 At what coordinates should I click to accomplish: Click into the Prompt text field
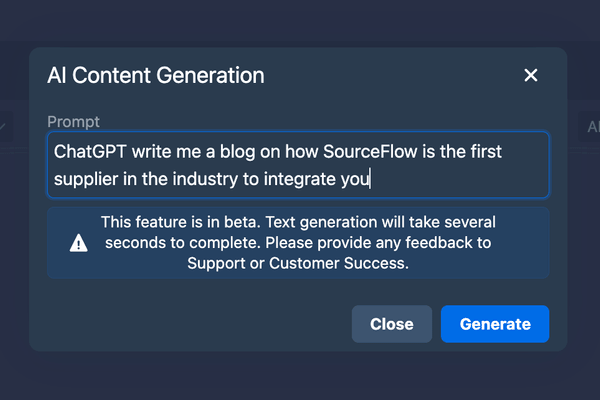298,165
